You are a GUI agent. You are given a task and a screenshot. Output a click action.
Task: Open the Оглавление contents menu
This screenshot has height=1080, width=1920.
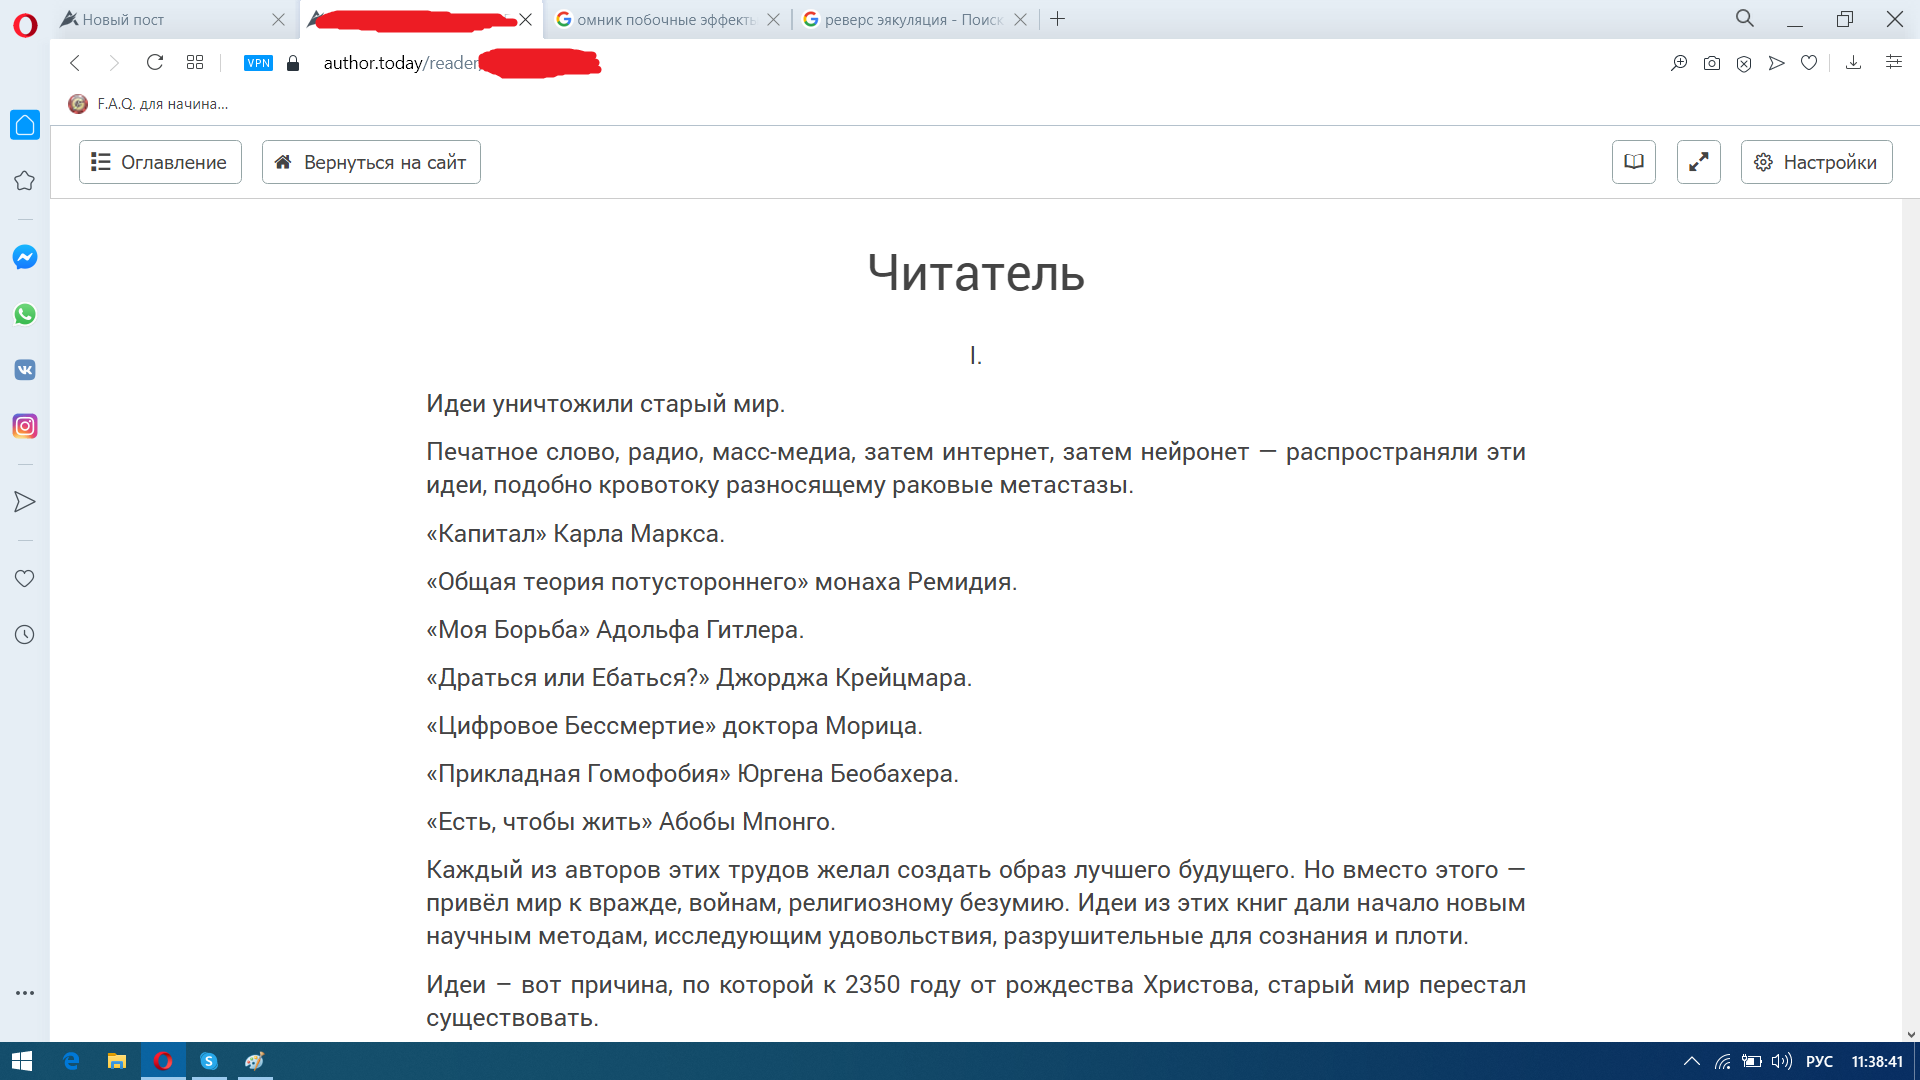point(160,162)
